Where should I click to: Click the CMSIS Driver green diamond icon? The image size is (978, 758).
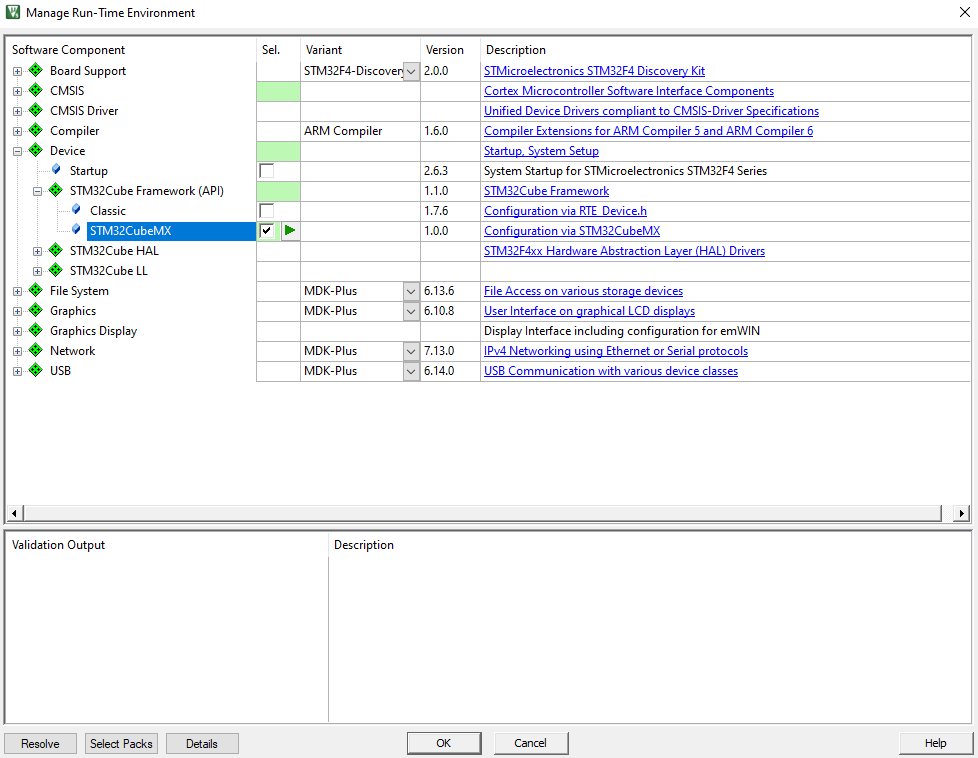(x=36, y=110)
